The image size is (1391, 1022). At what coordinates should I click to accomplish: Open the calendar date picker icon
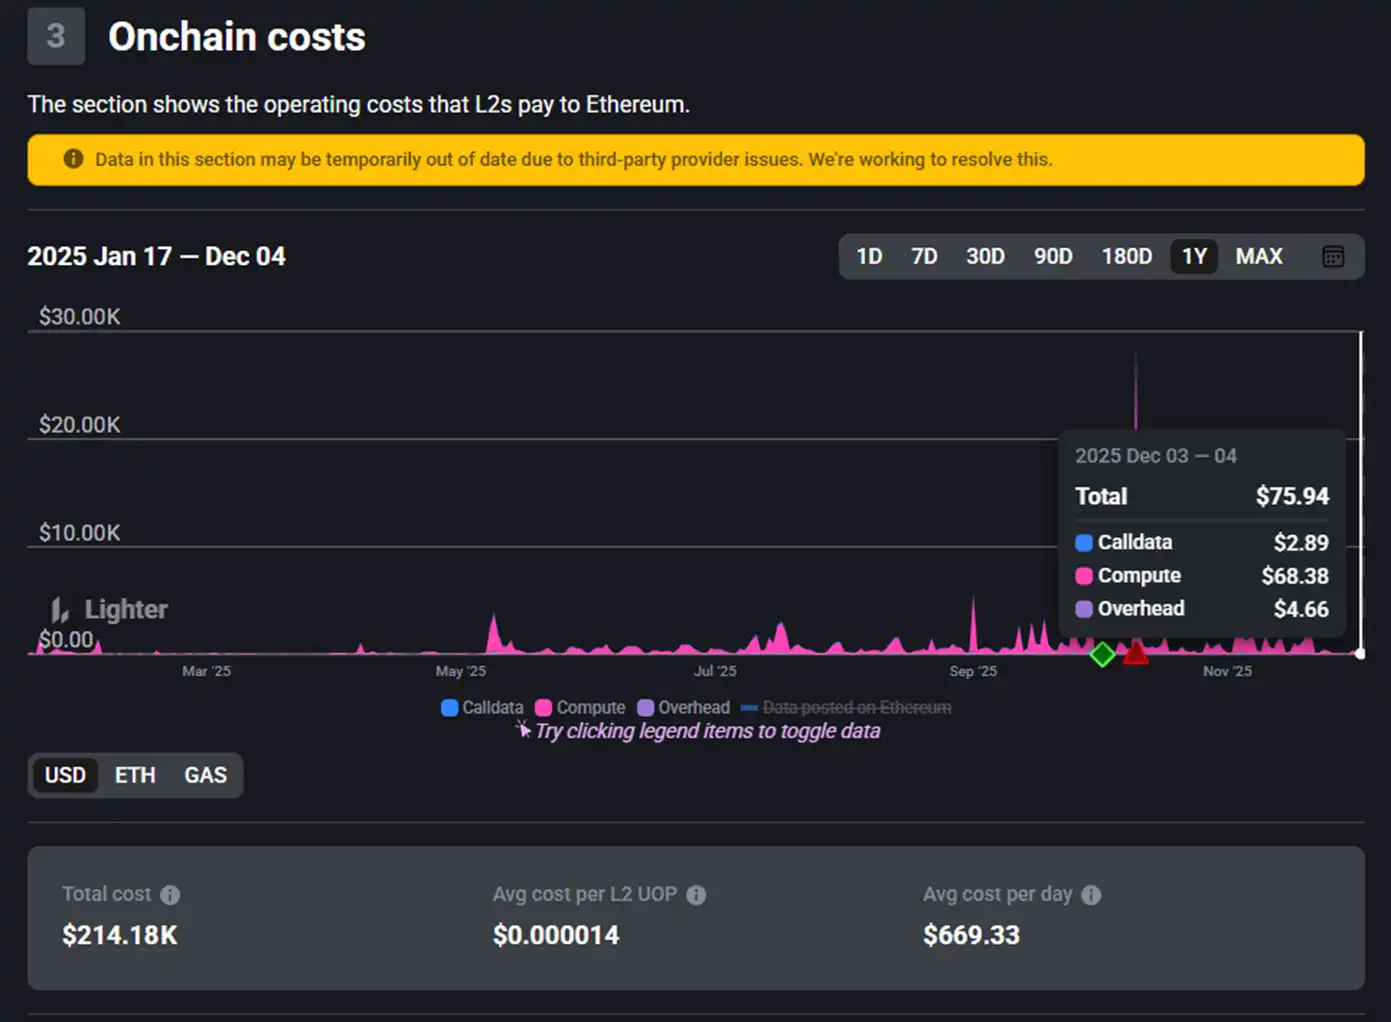1332,257
